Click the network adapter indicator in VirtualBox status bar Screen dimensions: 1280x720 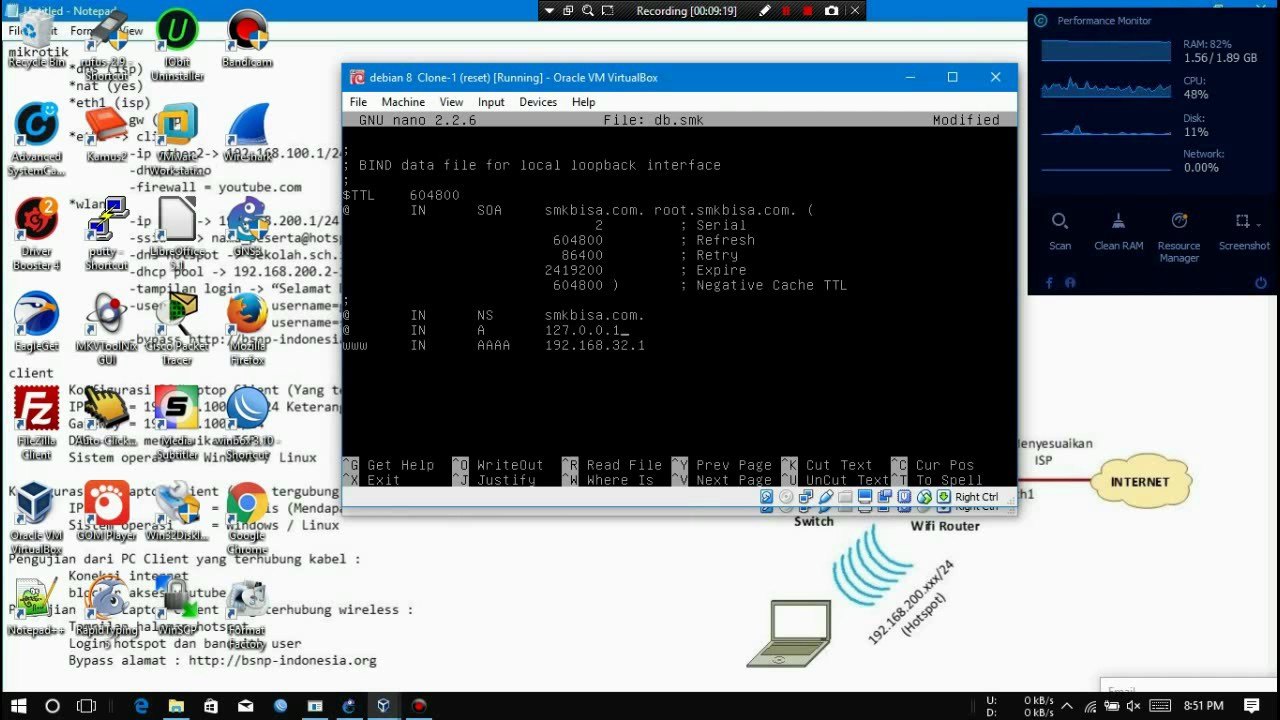[x=806, y=497]
